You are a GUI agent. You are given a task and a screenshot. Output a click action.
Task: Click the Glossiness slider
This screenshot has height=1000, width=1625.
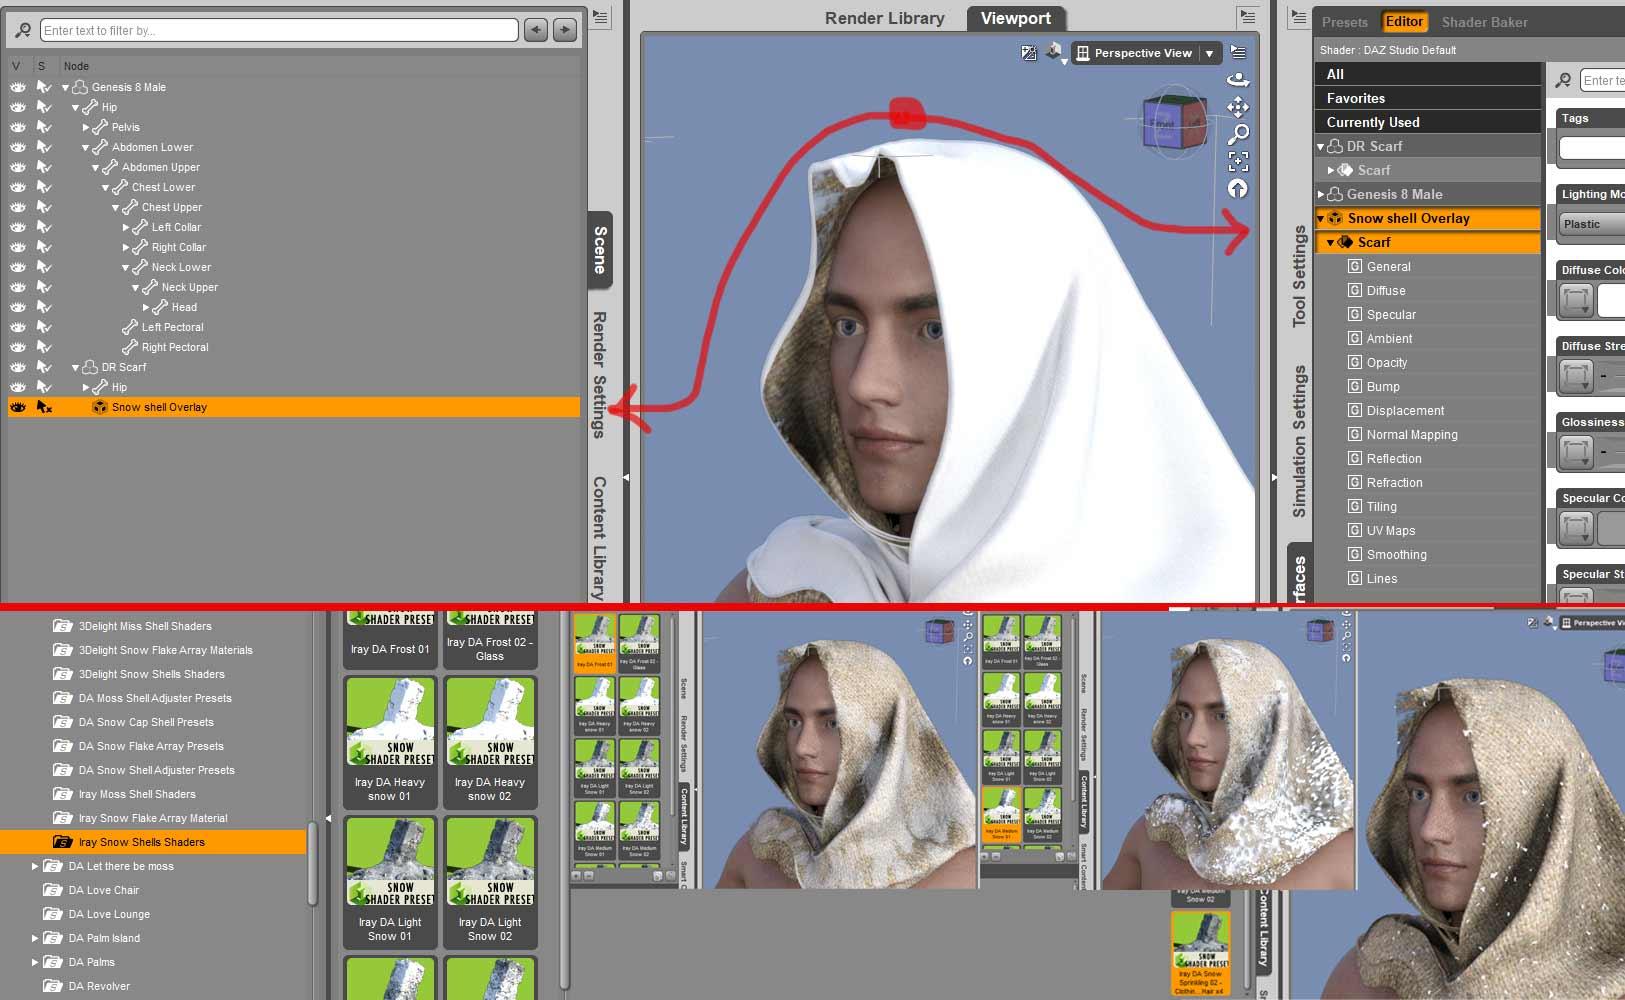tap(1611, 452)
